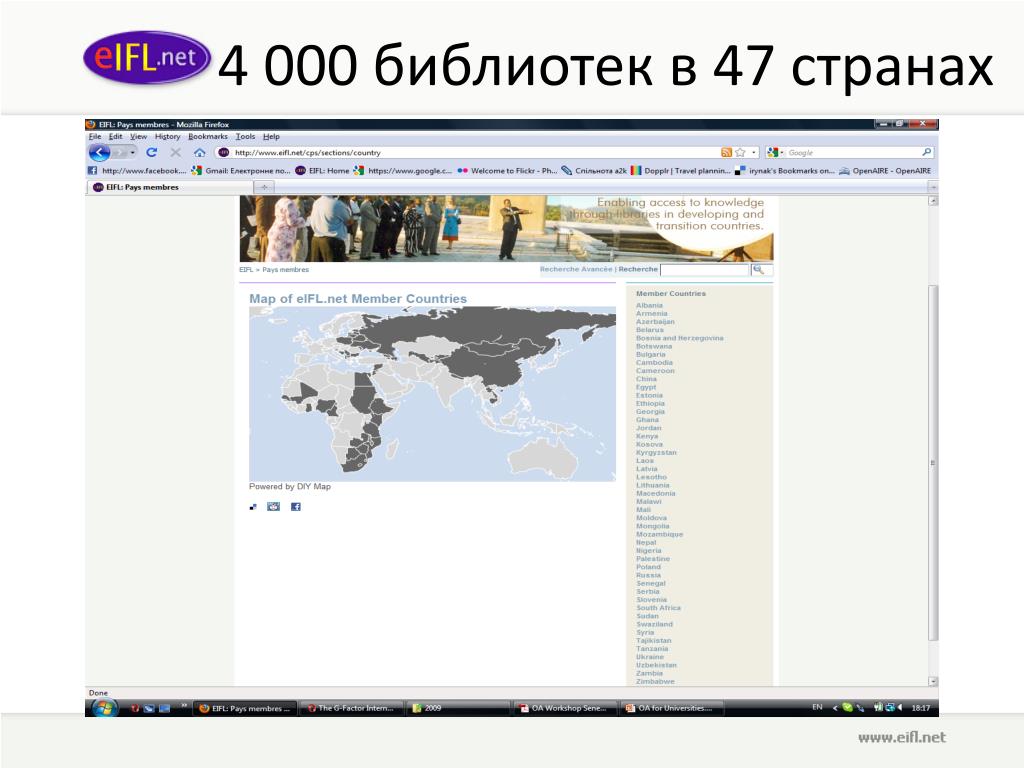Click the EIFL: Pays membres taskbar button

[x=246, y=708]
